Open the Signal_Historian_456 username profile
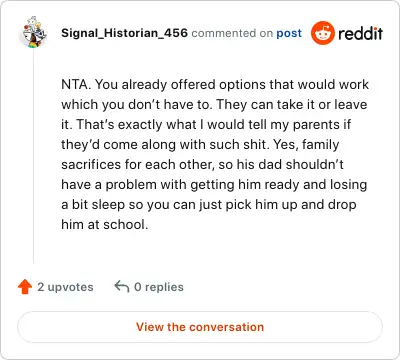400x360 pixels. coord(124,33)
